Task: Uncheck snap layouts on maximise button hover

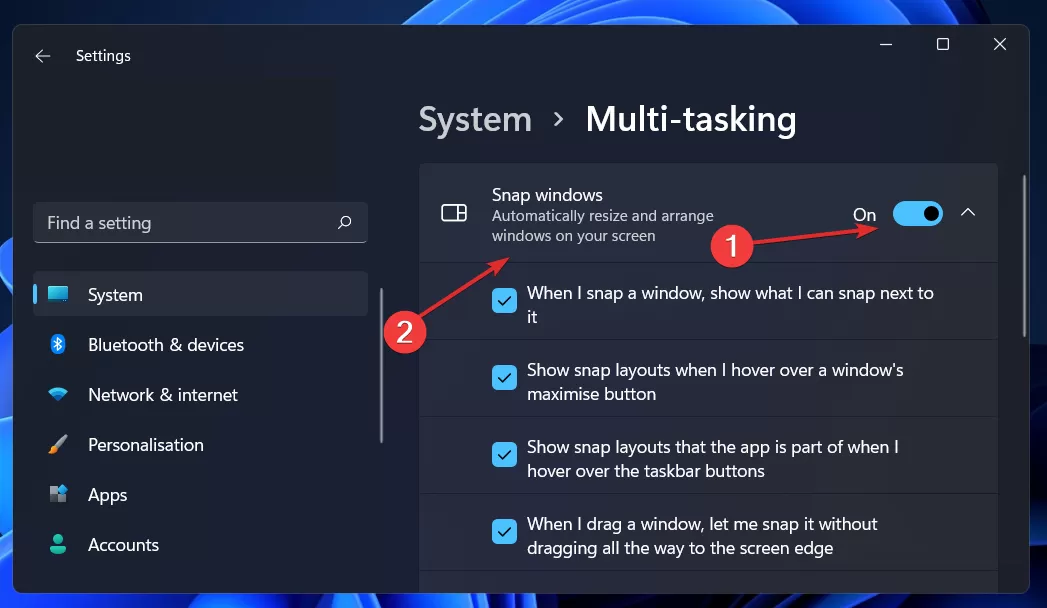Action: 504,378
